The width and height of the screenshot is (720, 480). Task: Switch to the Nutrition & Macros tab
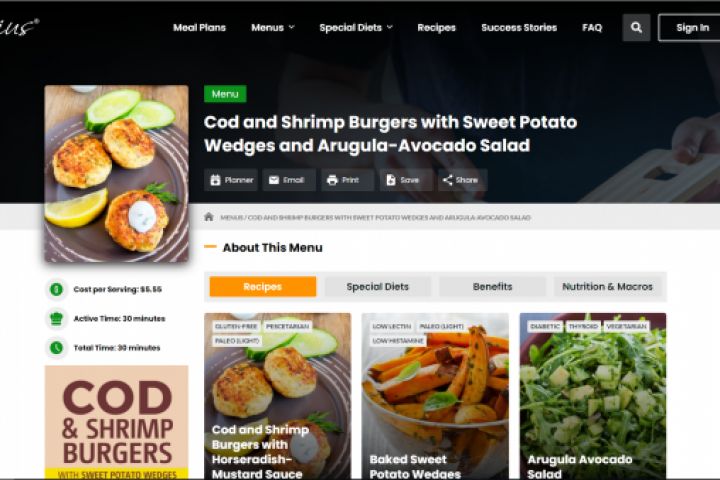pos(607,287)
